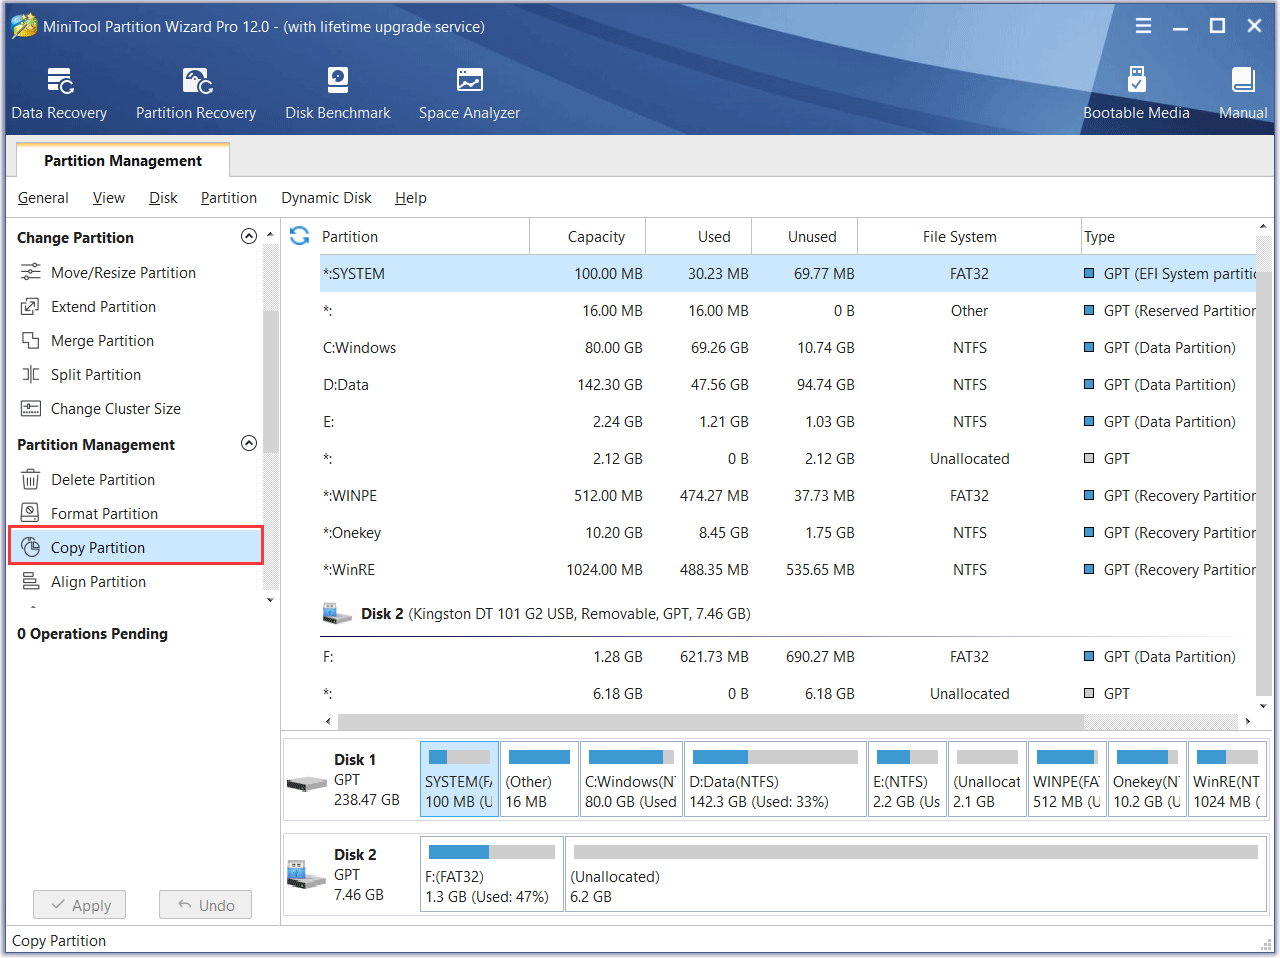This screenshot has width=1280, height=958.
Task: Open Space Analyzer
Action: [x=469, y=94]
